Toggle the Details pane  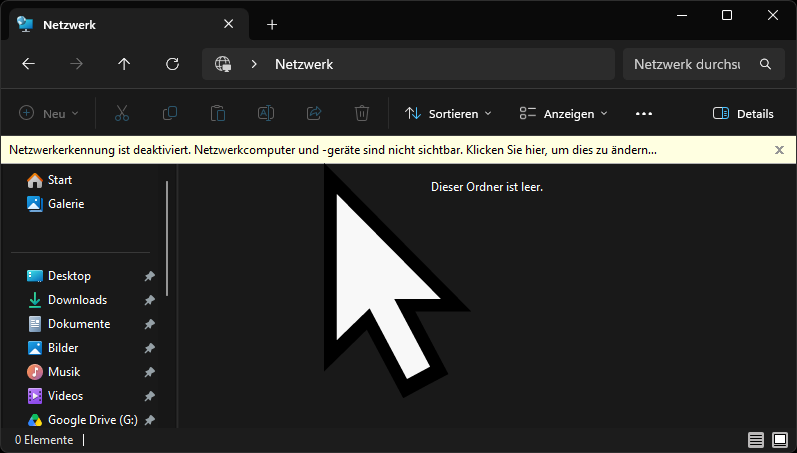[x=743, y=113]
